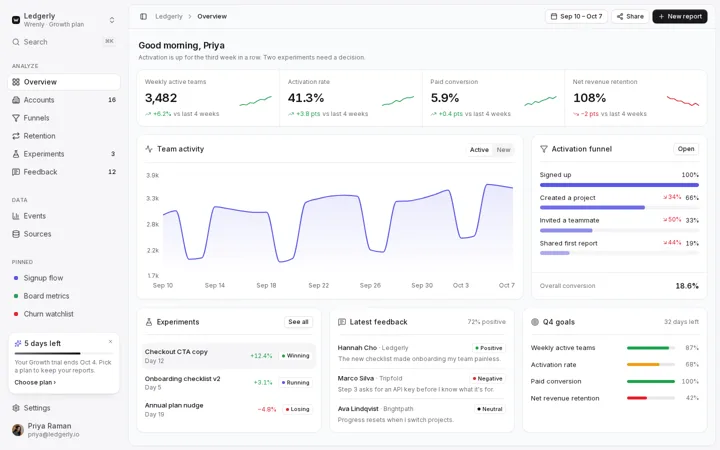Toggle the sidebar panel icon
720x450 pixels.
(143, 17)
